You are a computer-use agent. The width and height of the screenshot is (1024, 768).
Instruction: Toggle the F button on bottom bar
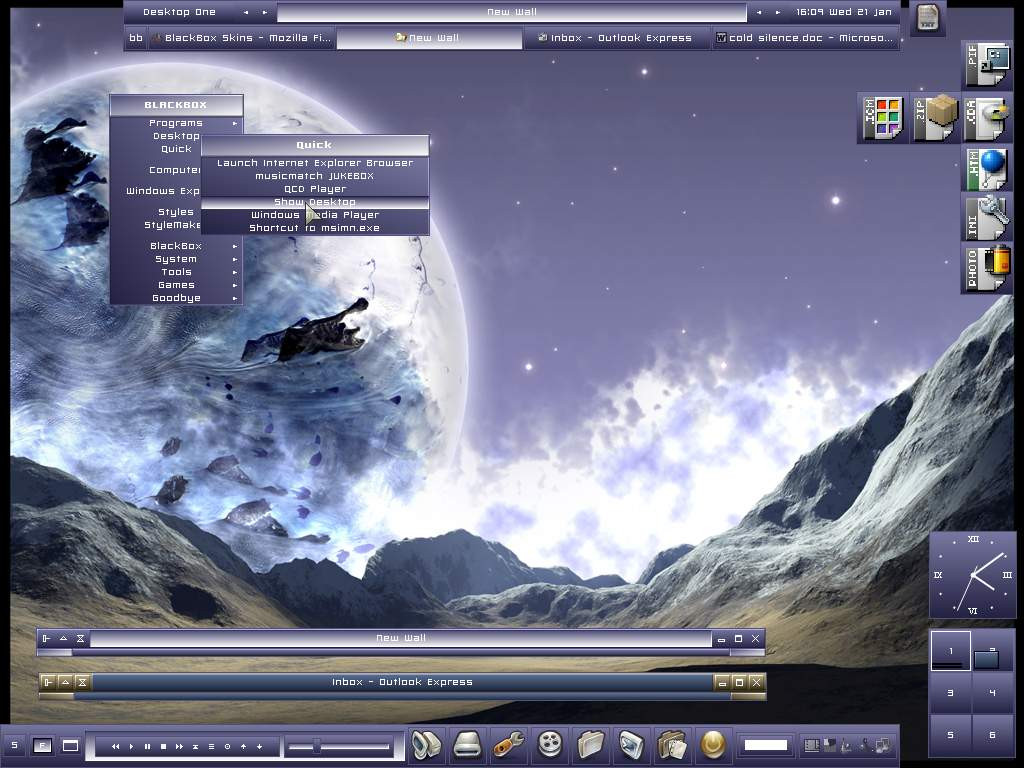tap(42, 745)
